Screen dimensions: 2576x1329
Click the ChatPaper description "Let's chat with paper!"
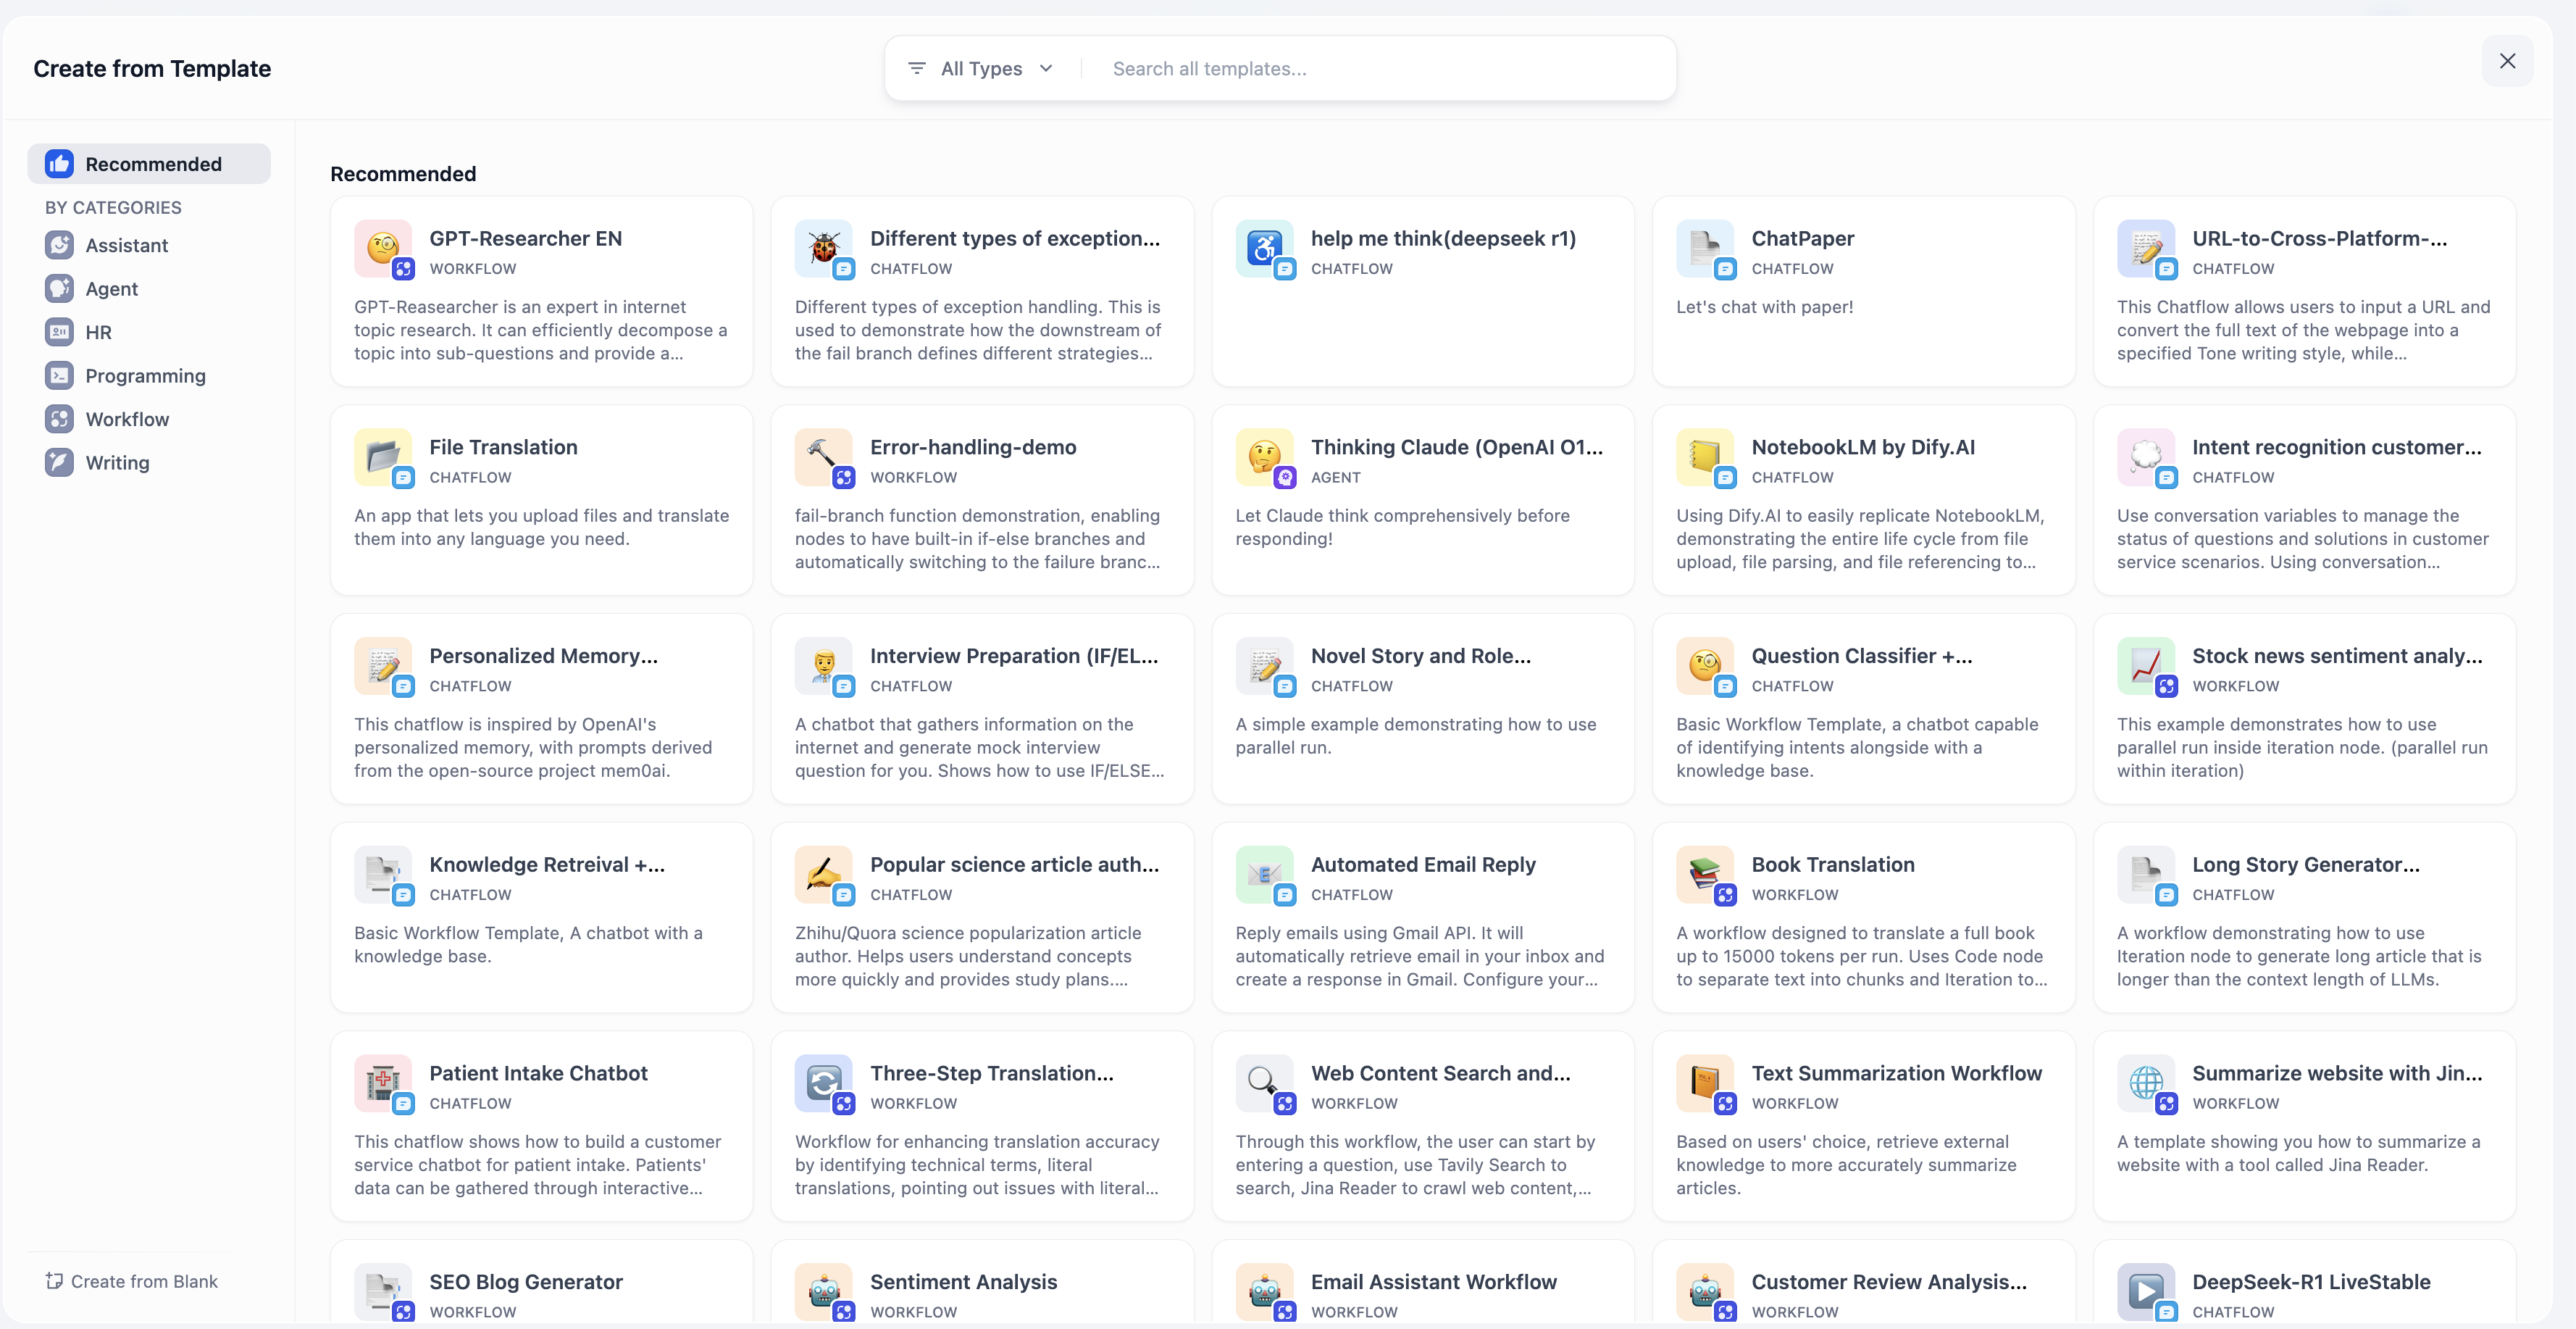coord(1764,307)
